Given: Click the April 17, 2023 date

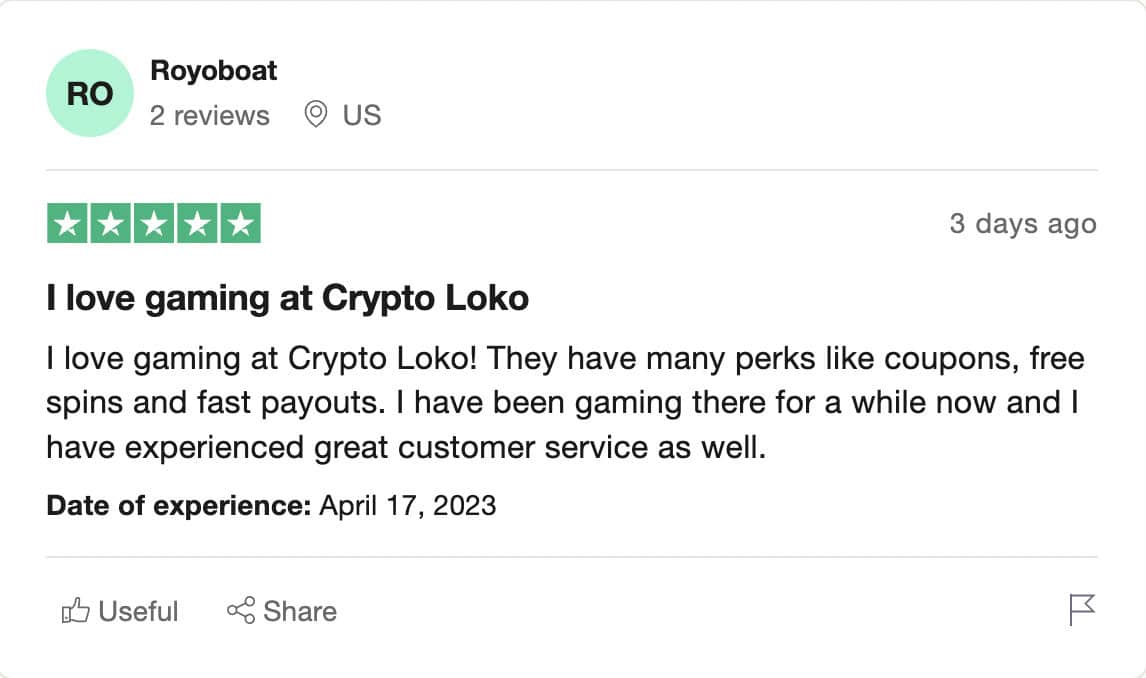Looking at the screenshot, I should tap(407, 505).
